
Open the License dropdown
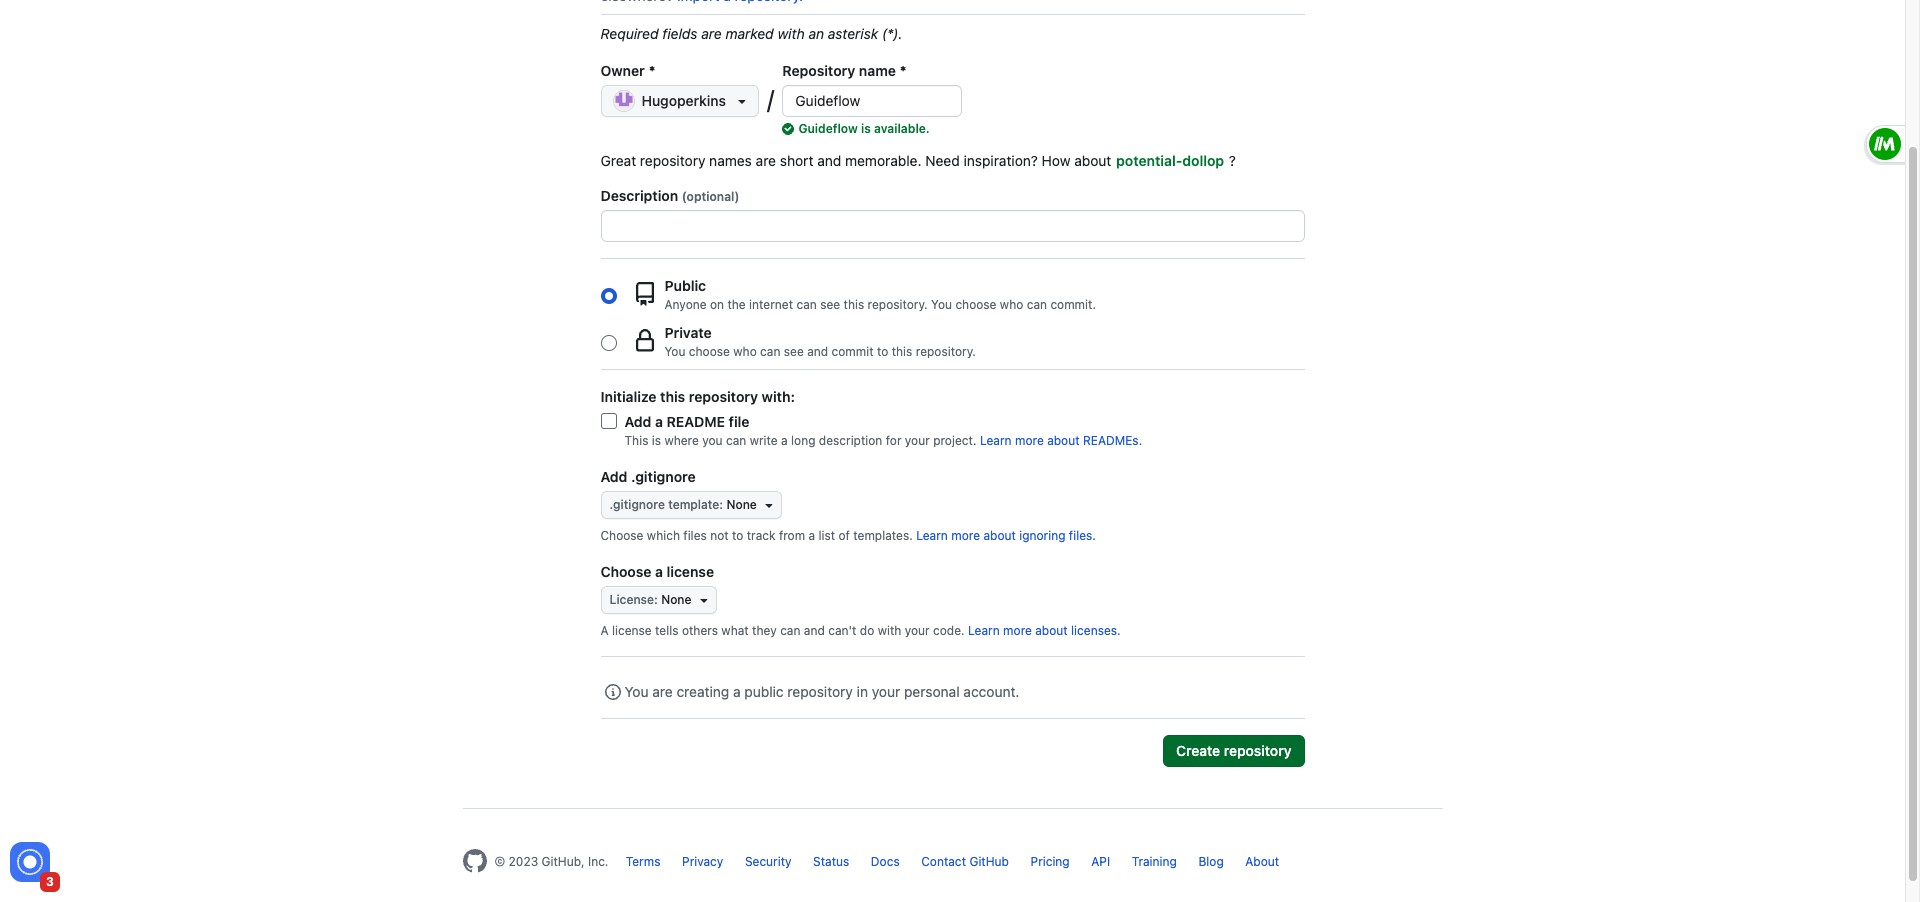(x=657, y=599)
